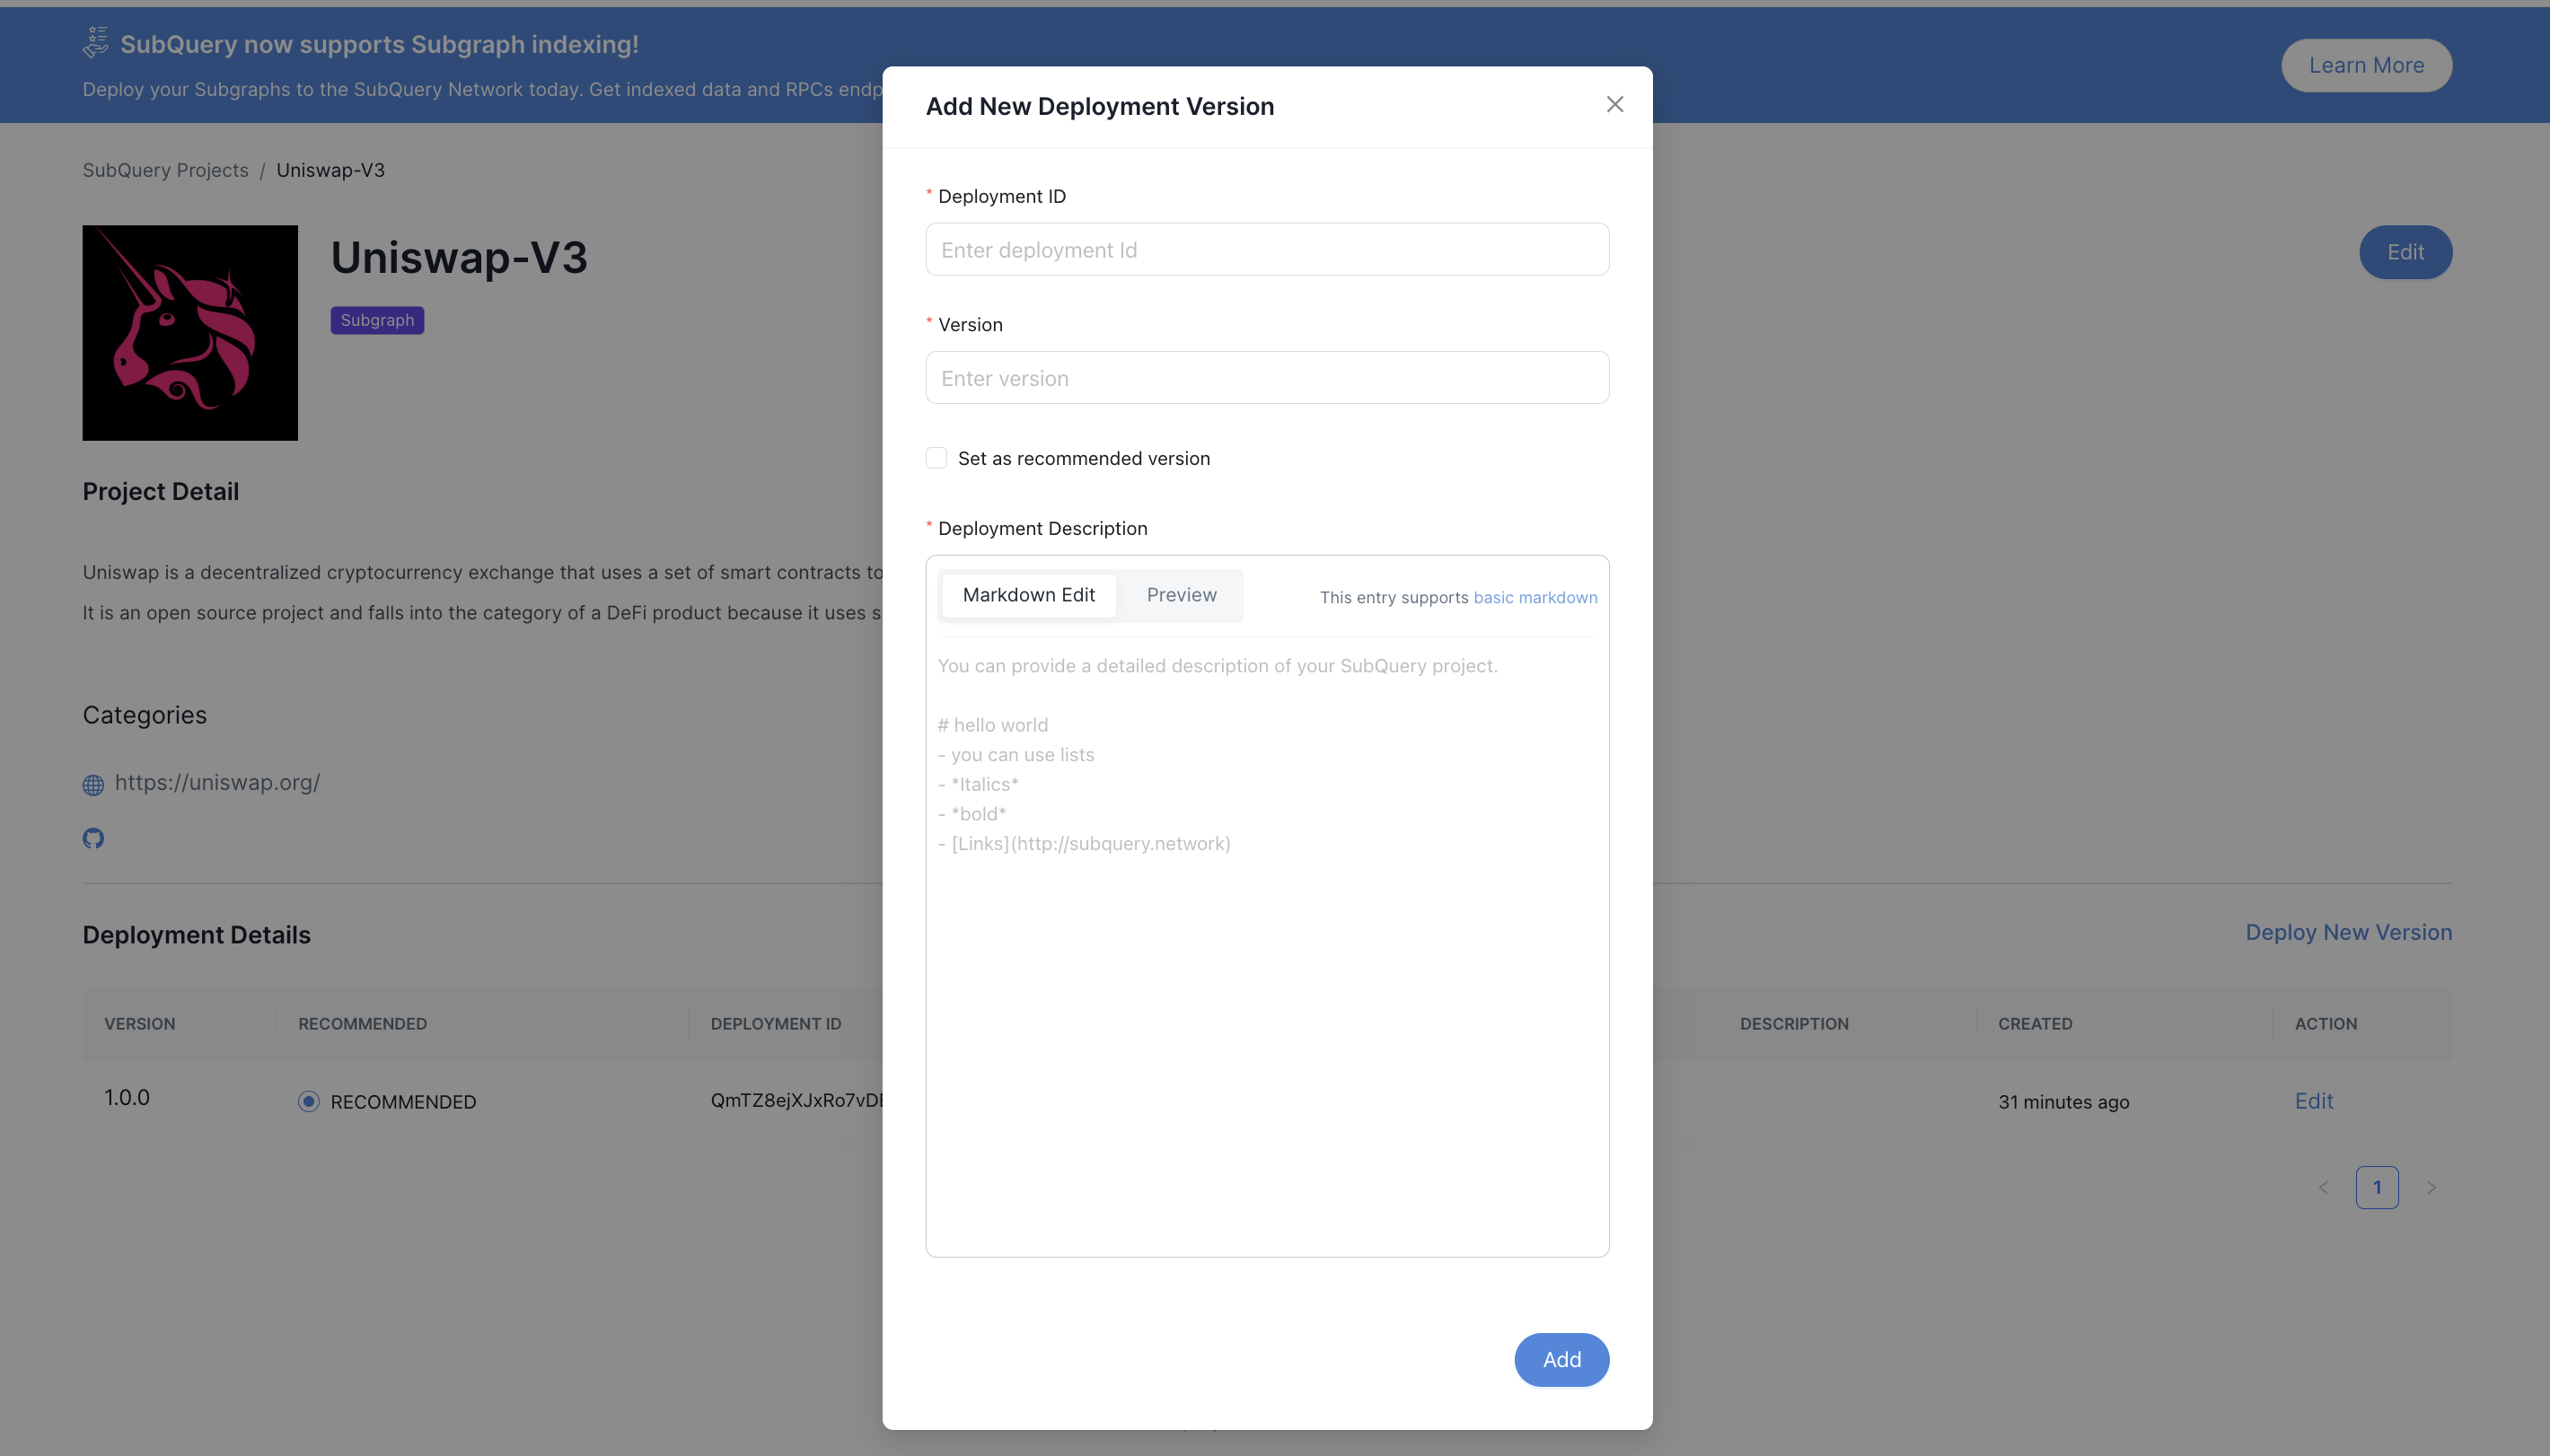
Task: Click the Deployment Details heading
Action: point(196,935)
